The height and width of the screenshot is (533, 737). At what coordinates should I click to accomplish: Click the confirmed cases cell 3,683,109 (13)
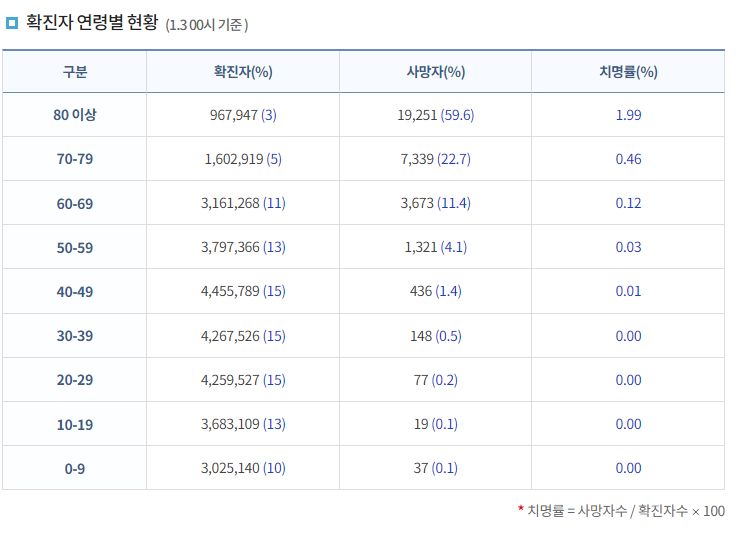(243, 424)
